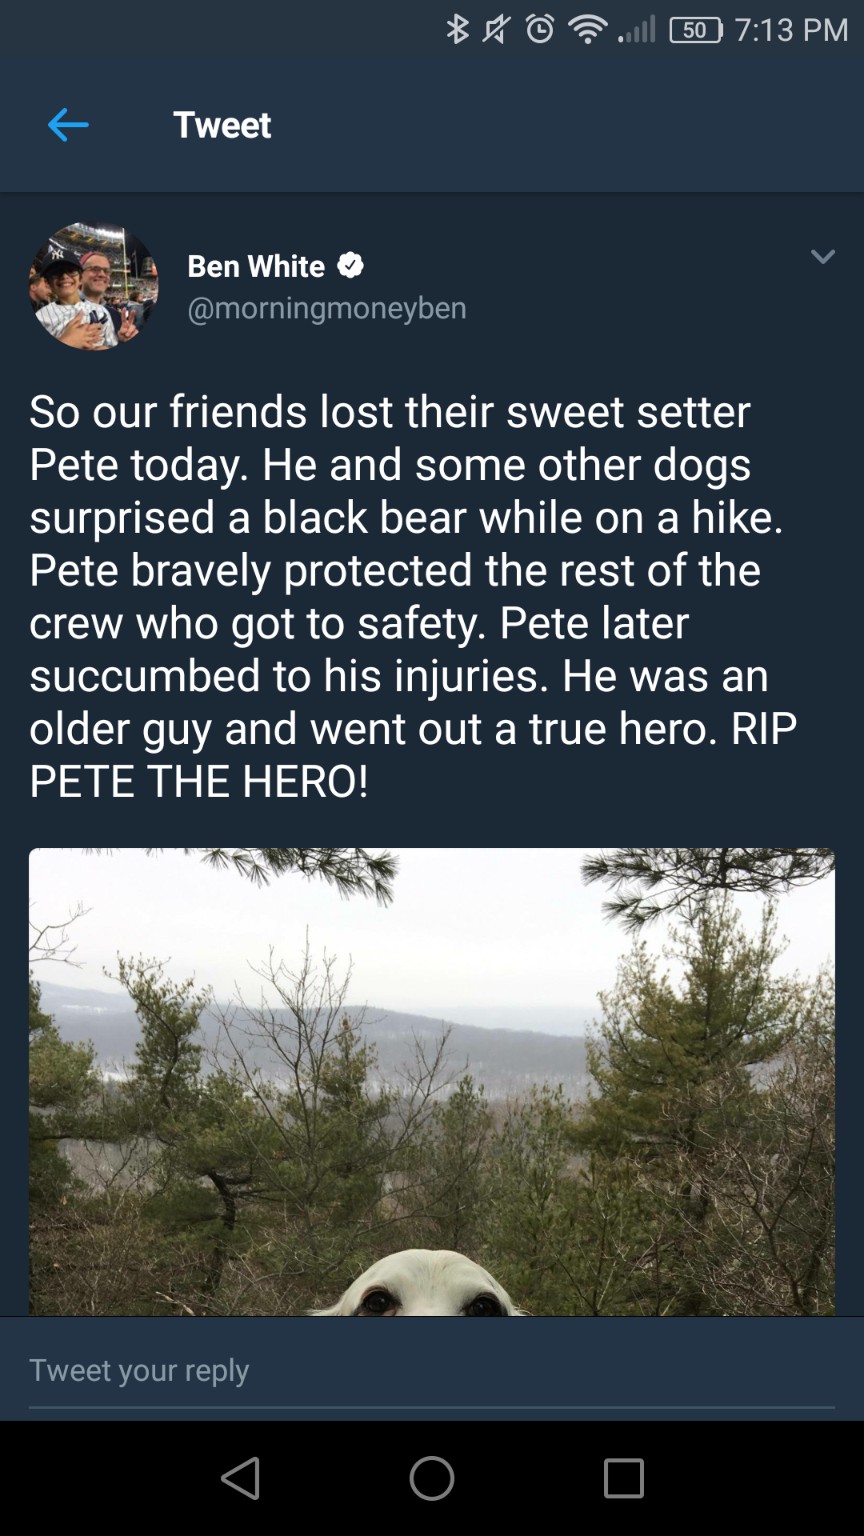
Task: Tap the Android back navigation triangle
Action: coord(241,1477)
